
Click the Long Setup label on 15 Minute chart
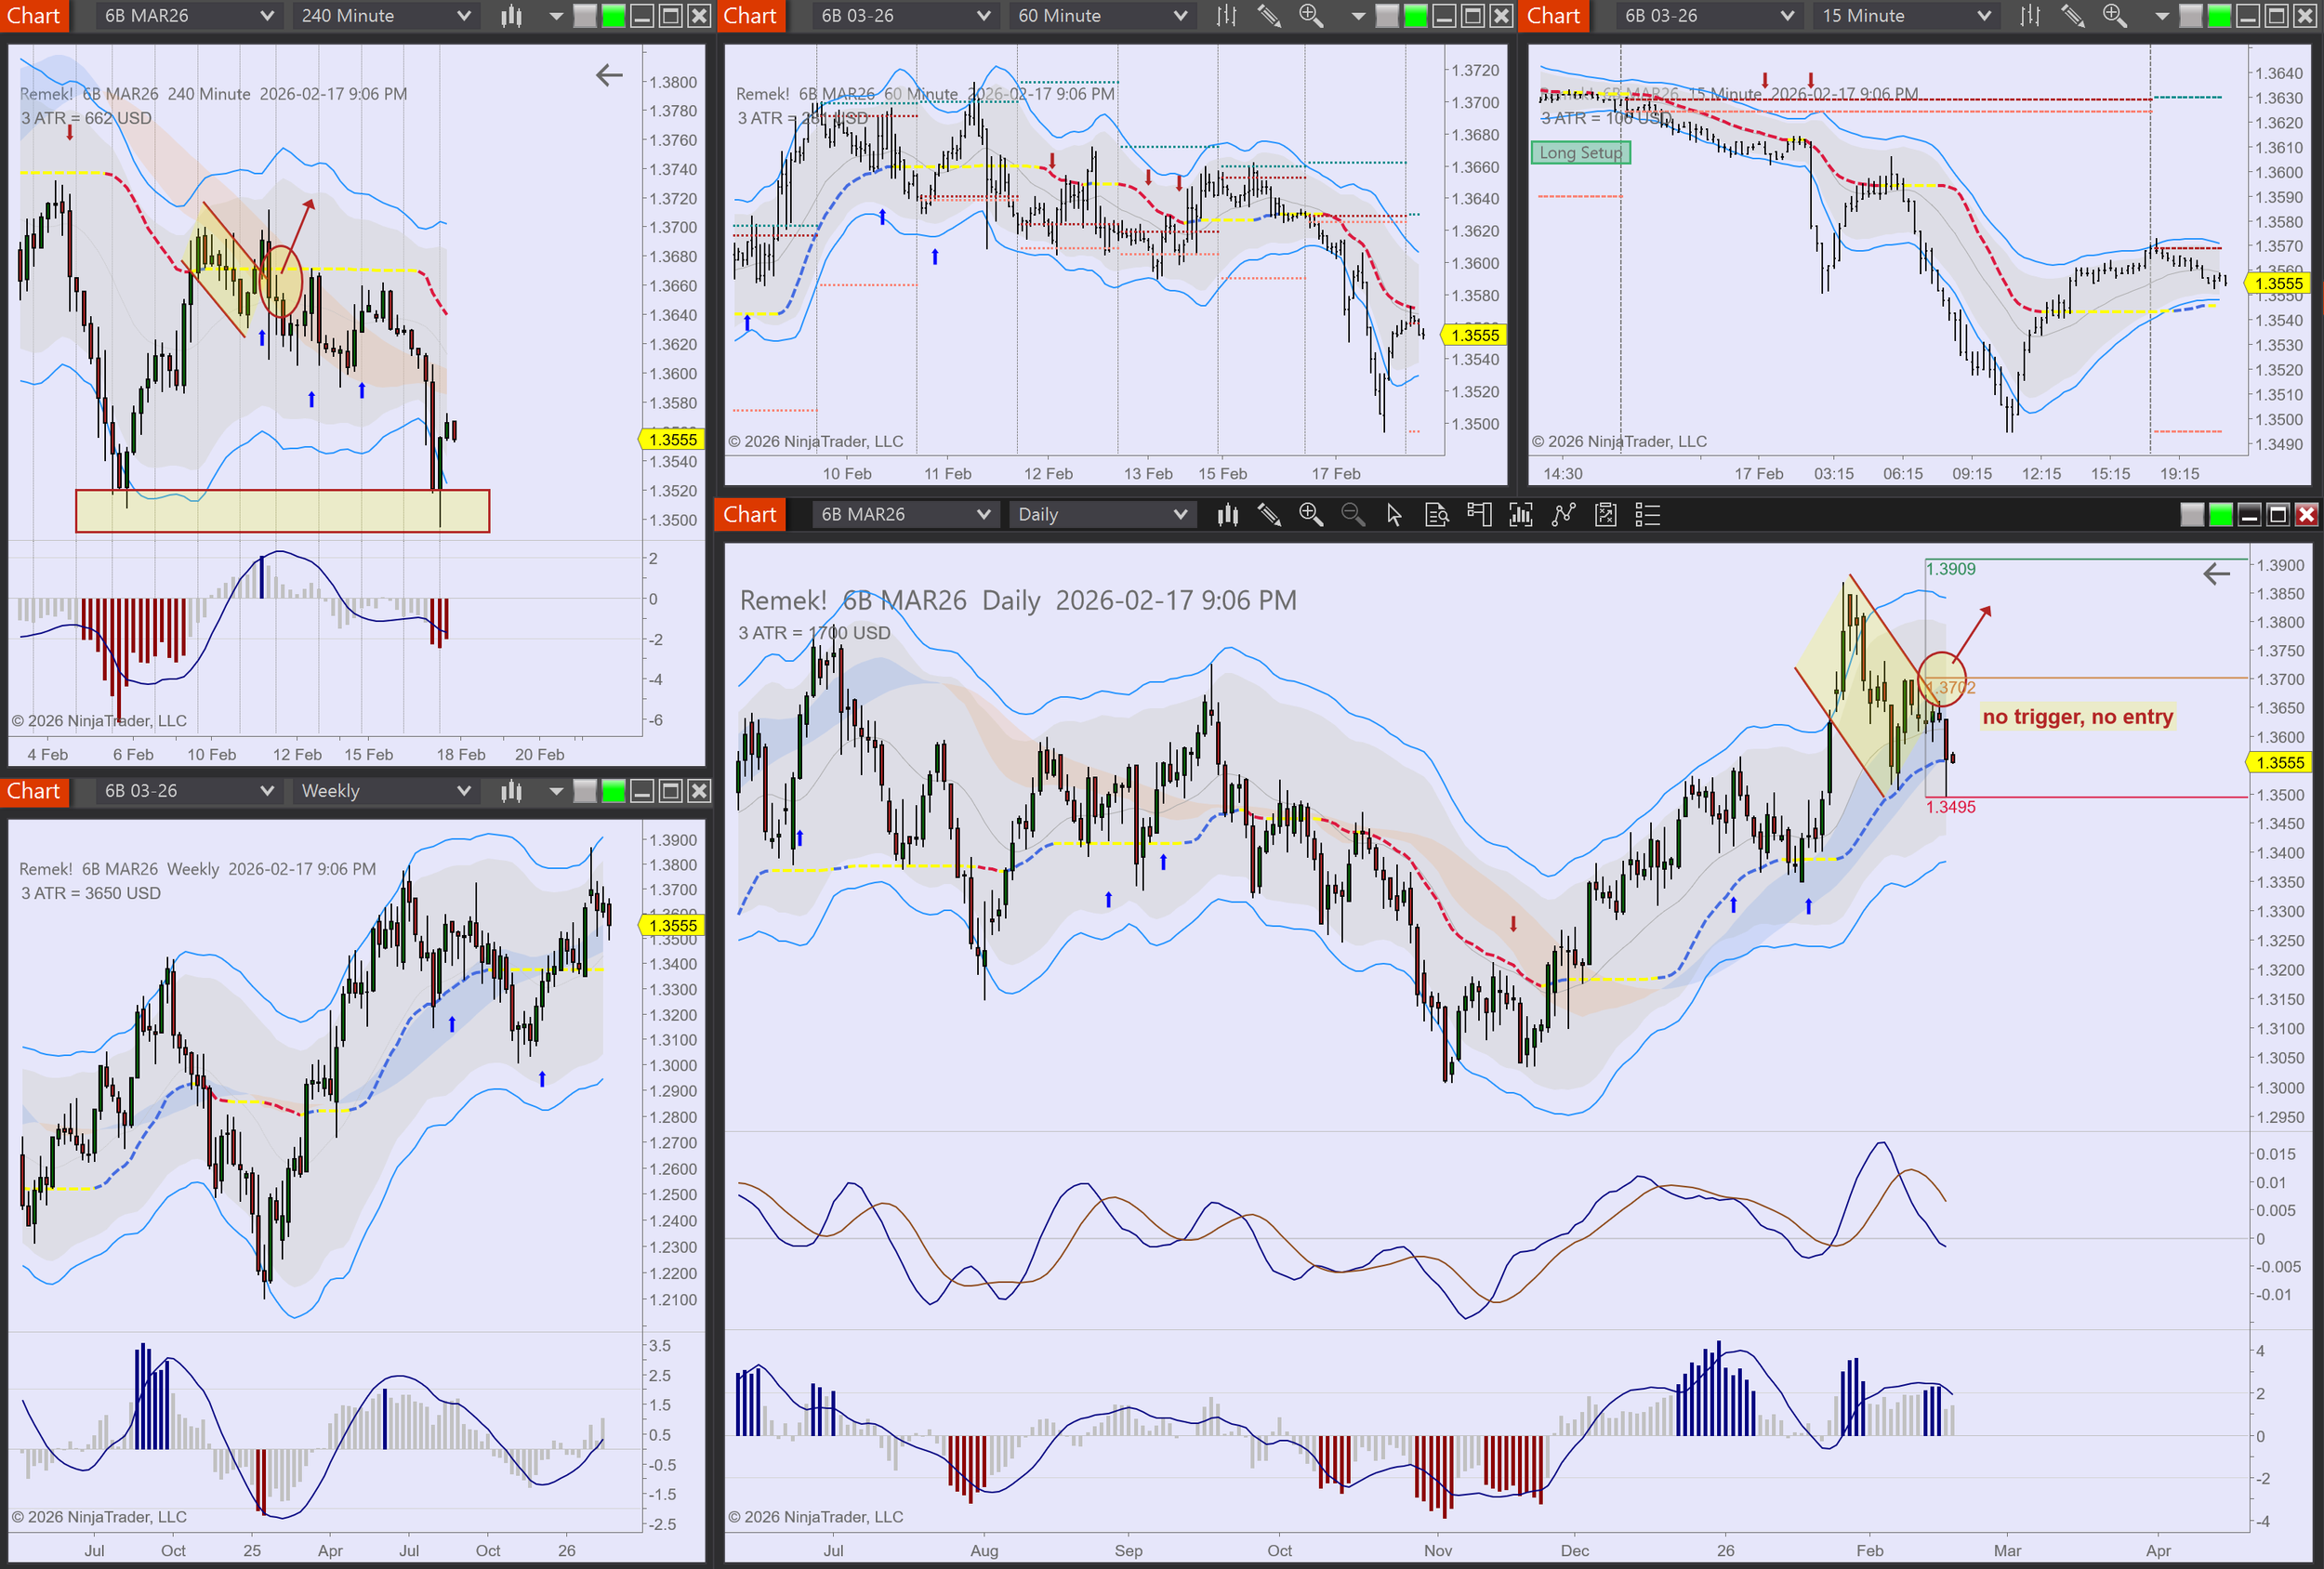pyautogui.click(x=1580, y=153)
